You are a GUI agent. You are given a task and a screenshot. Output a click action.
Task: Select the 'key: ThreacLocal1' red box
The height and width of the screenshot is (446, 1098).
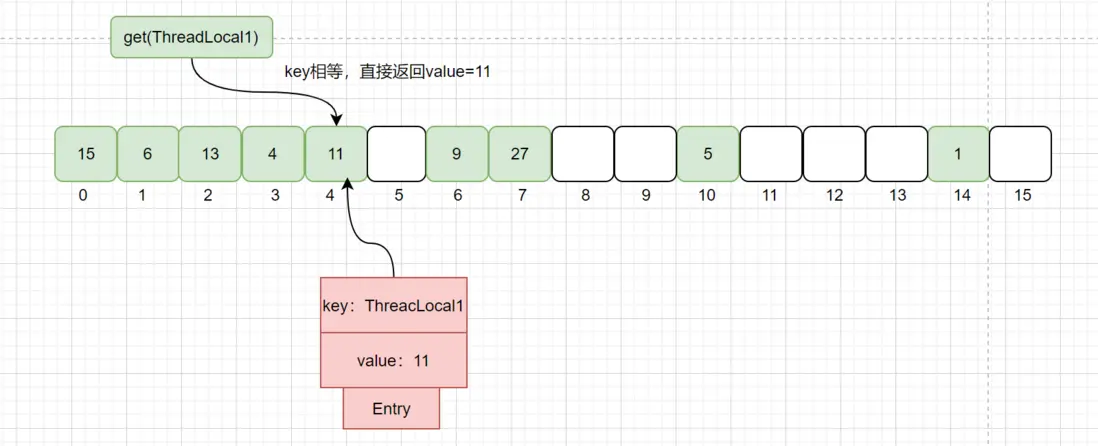(x=393, y=305)
